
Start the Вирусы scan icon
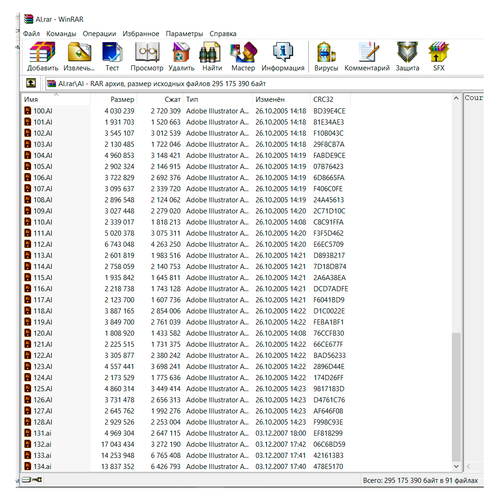tap(326, 52)
